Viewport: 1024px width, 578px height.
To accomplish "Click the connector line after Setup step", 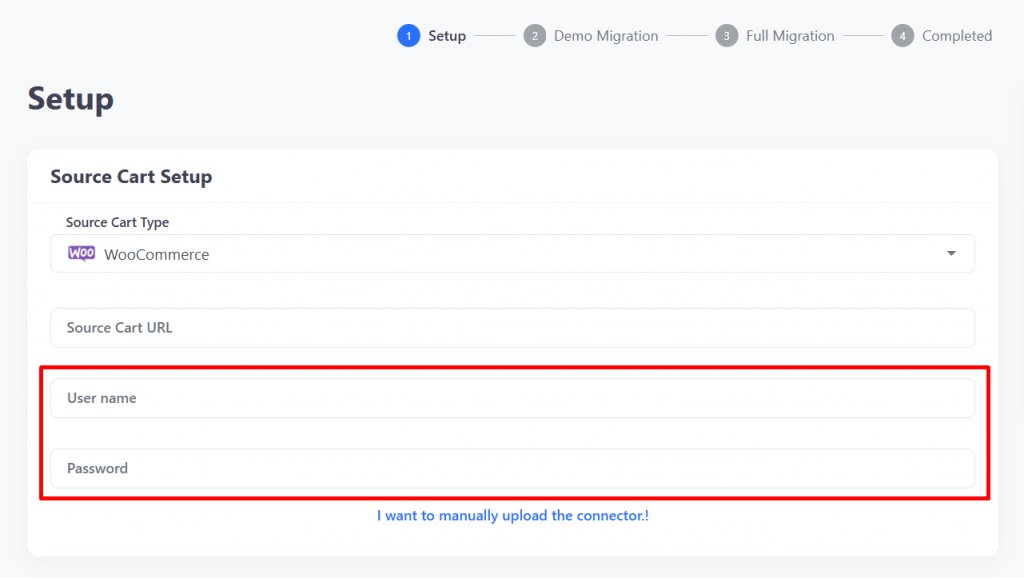I will (x=494, y=36).
